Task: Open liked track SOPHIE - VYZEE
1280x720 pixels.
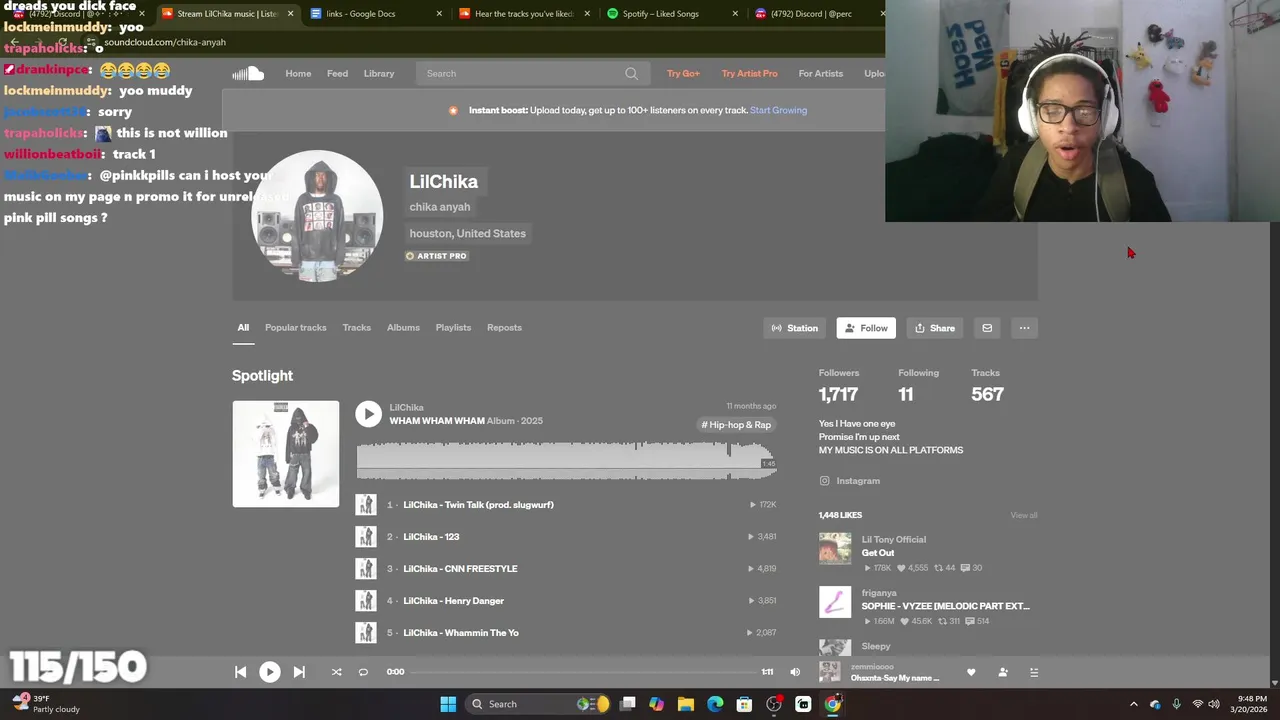Action: pos(945,606)
